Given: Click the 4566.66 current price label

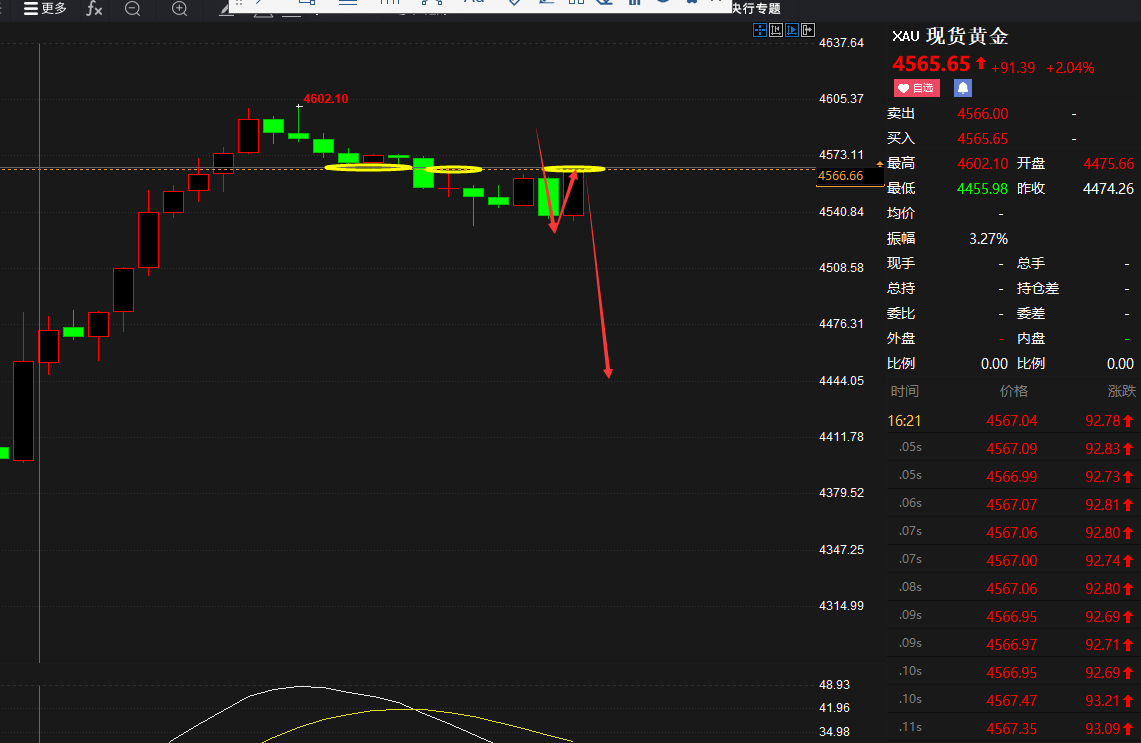Looking at the screenshot, I should click(x=840, y=176).
